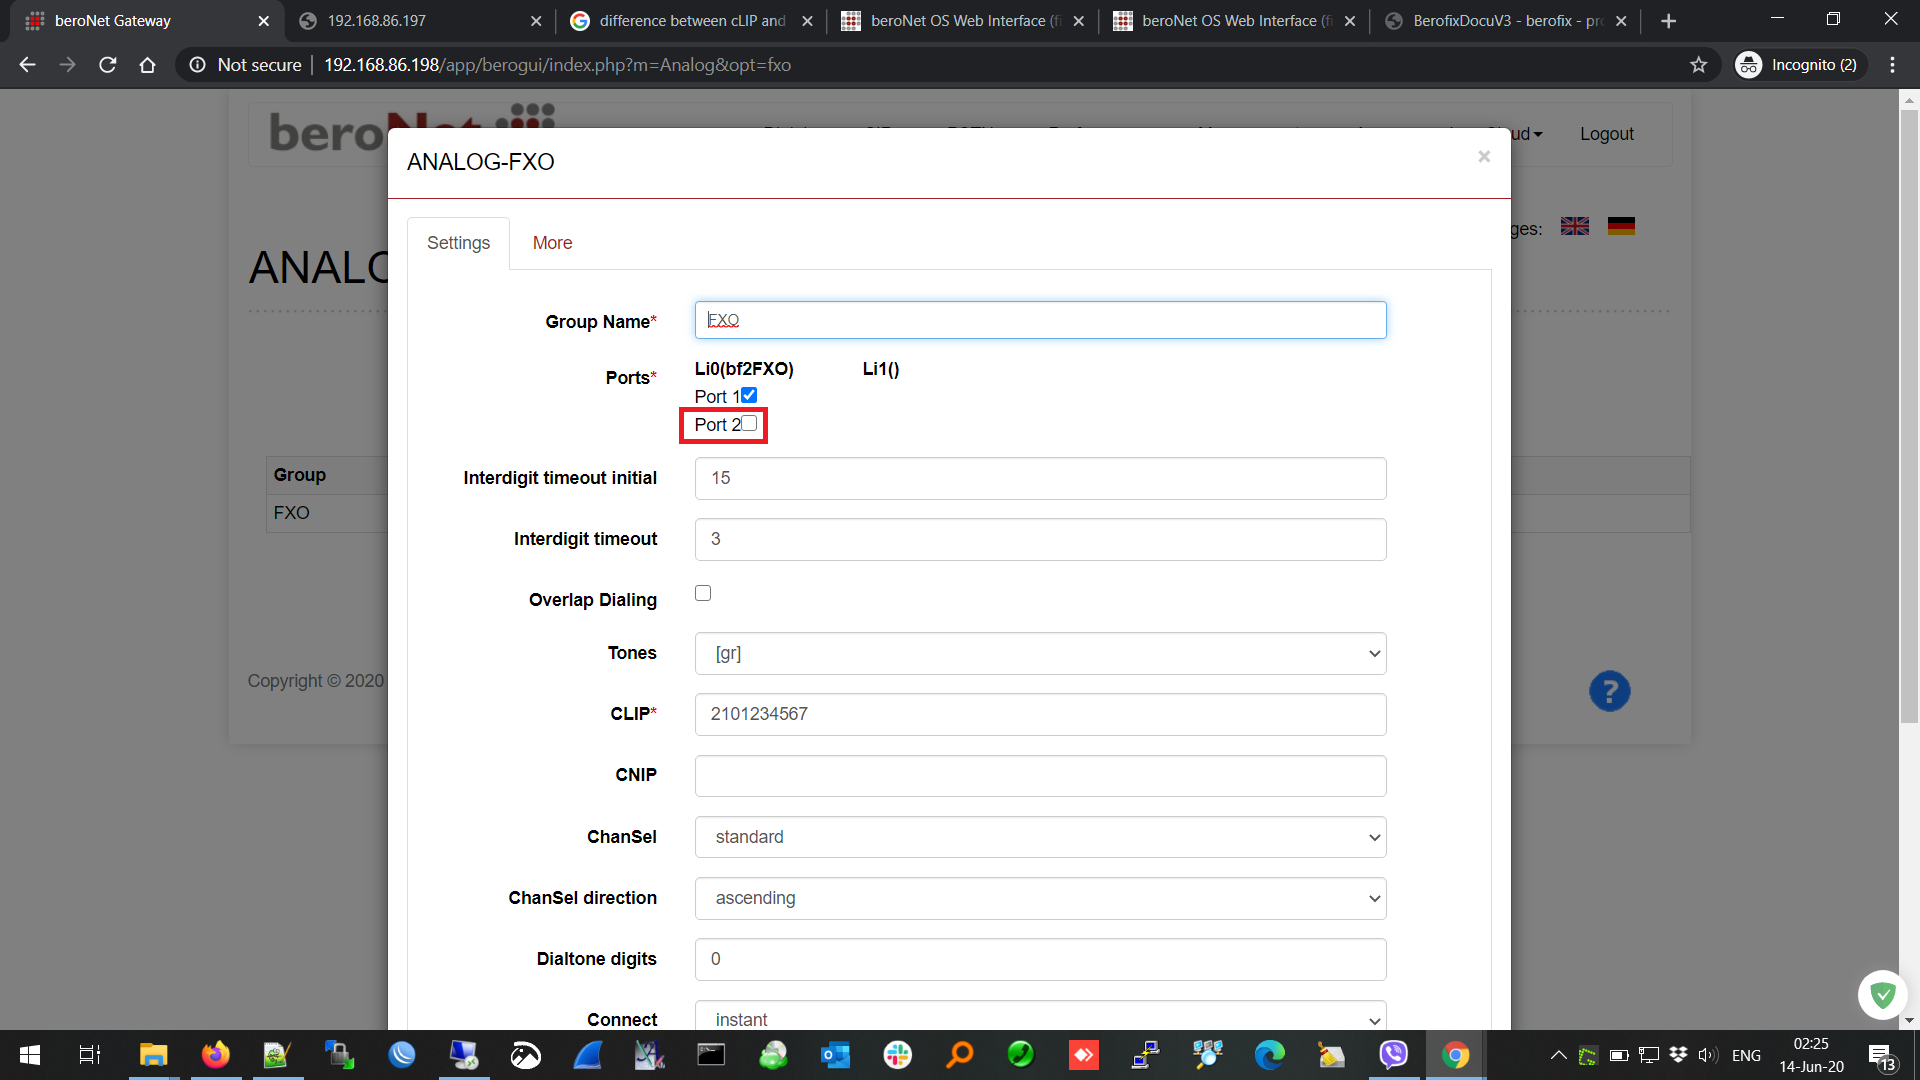Enable the Port 2 checkbox
The width and height of the screenshot is (1920, 1080).
(x=749, y=423)
